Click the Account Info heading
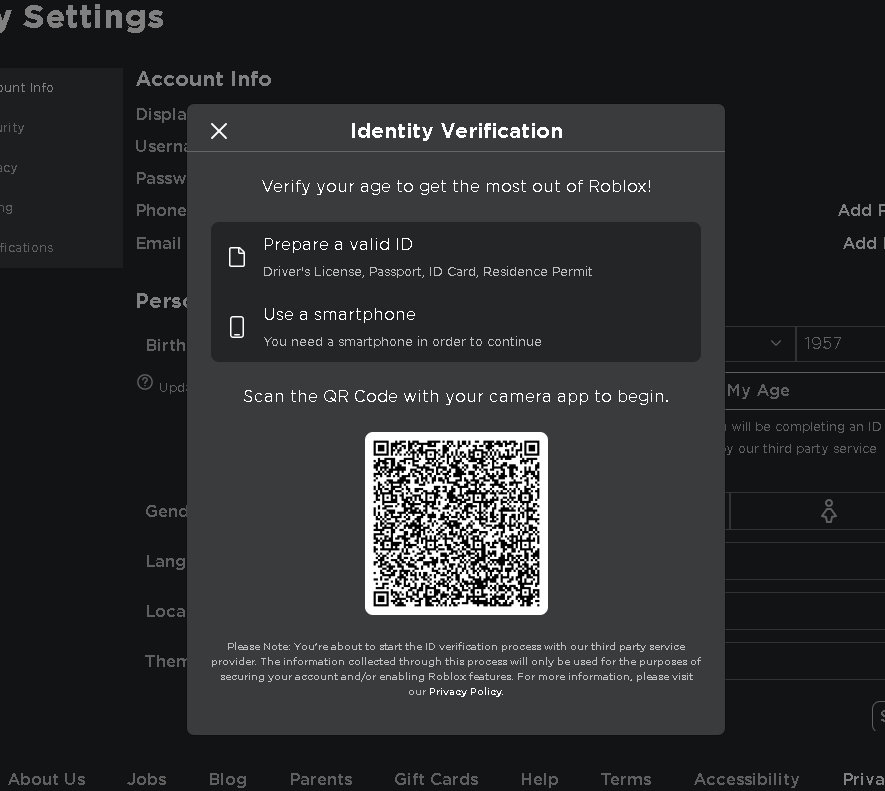 [x=204, y=79]
